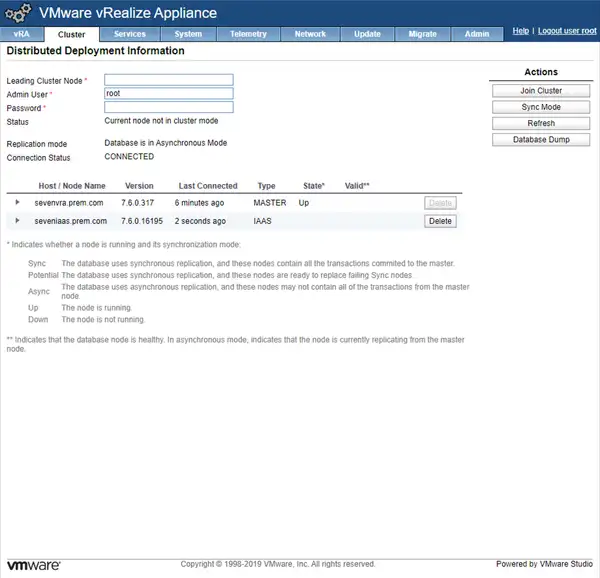Expand the seveniaas.prem.com node row
The image size is (600, 578).
pos(17,221)
